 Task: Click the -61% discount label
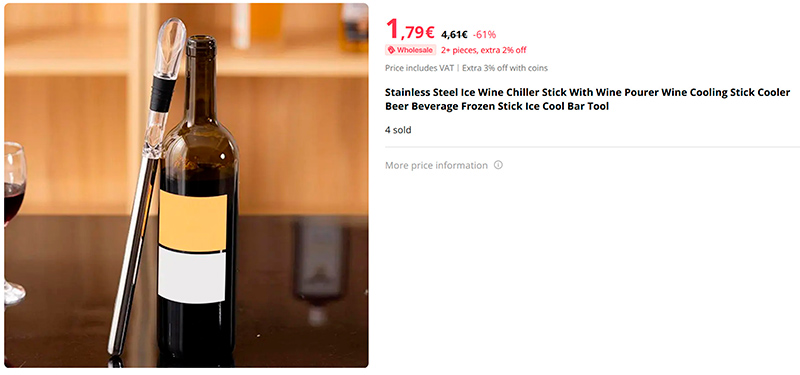(484, 35)
